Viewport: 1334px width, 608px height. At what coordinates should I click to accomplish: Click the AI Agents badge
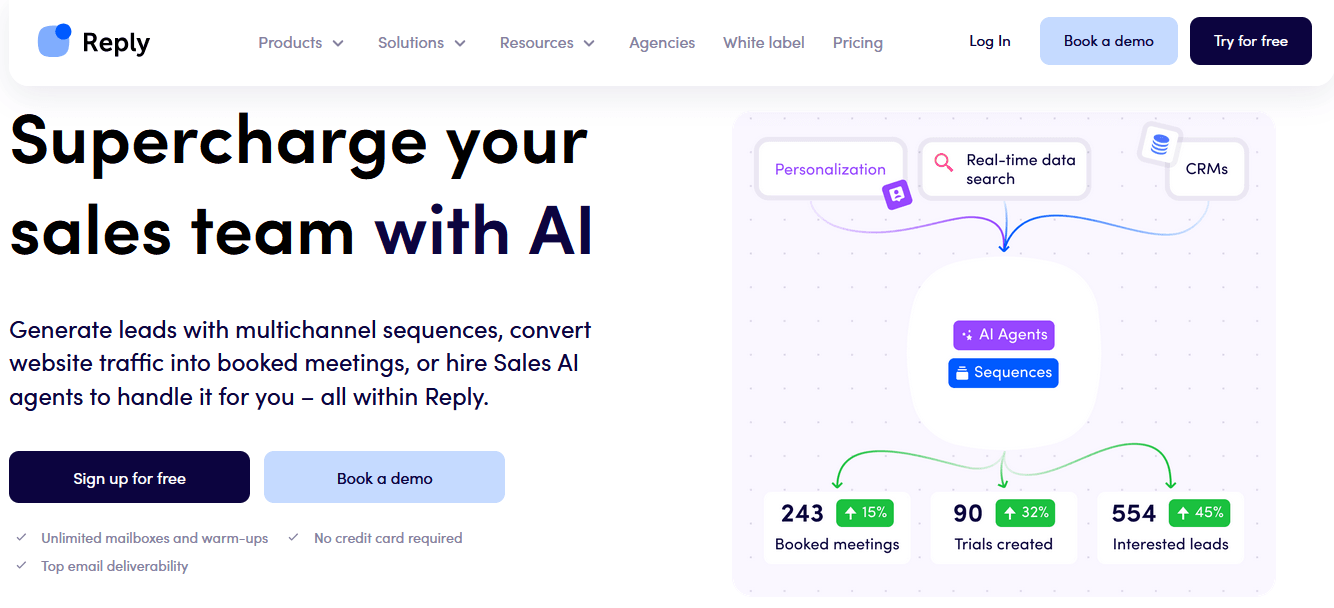(1003, 335)
